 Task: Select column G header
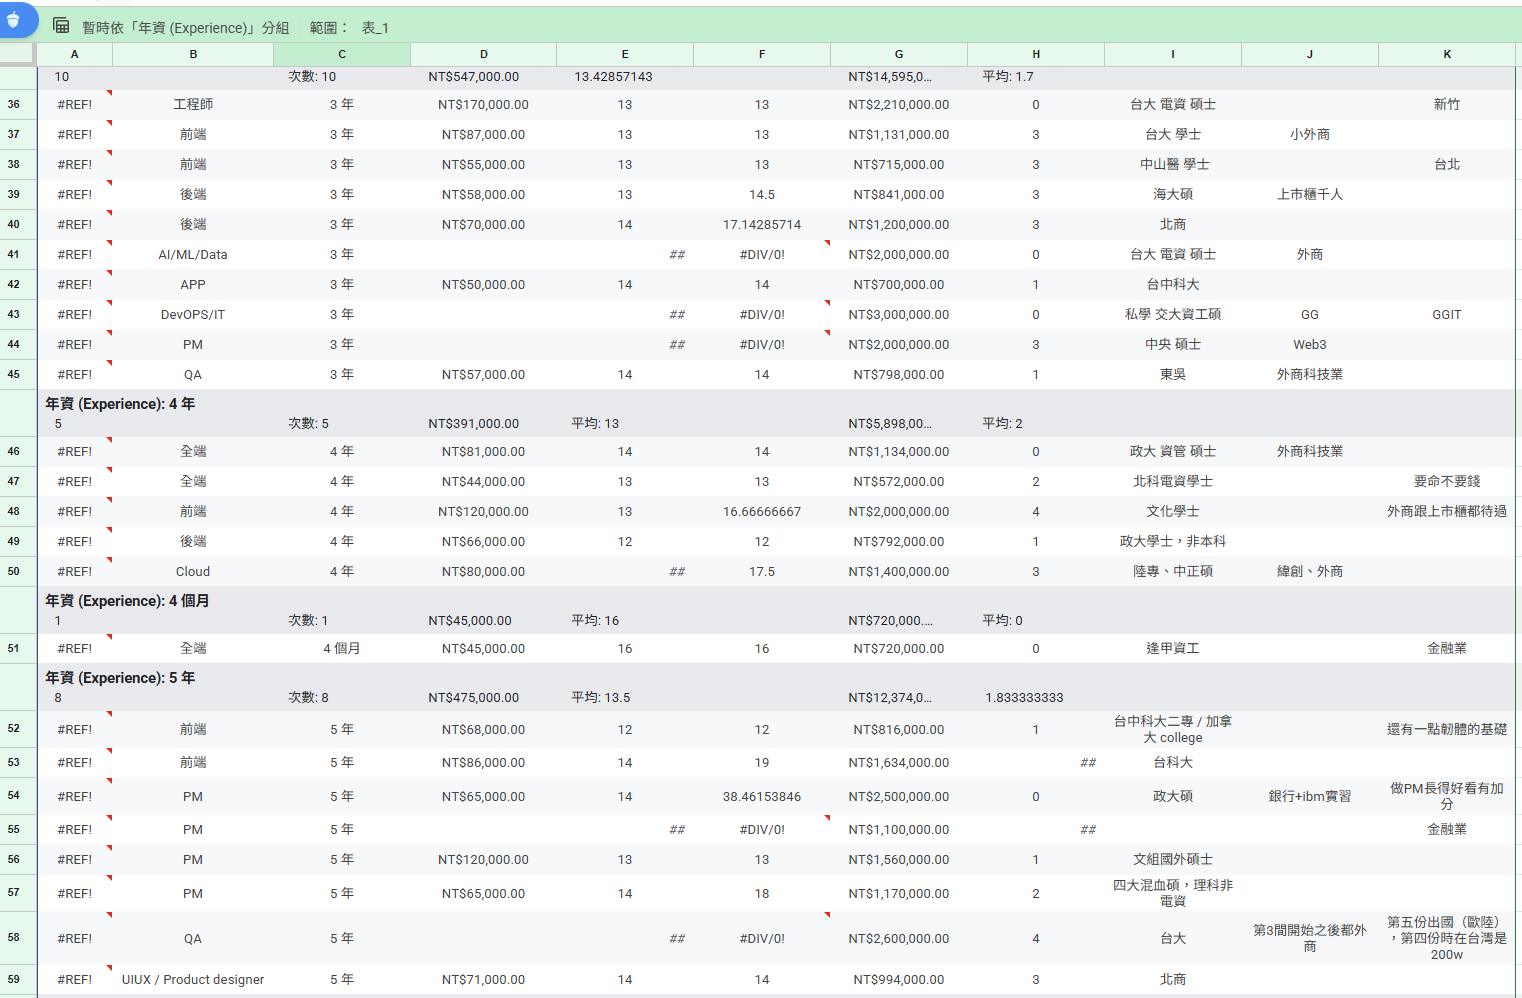click(899, 54)
